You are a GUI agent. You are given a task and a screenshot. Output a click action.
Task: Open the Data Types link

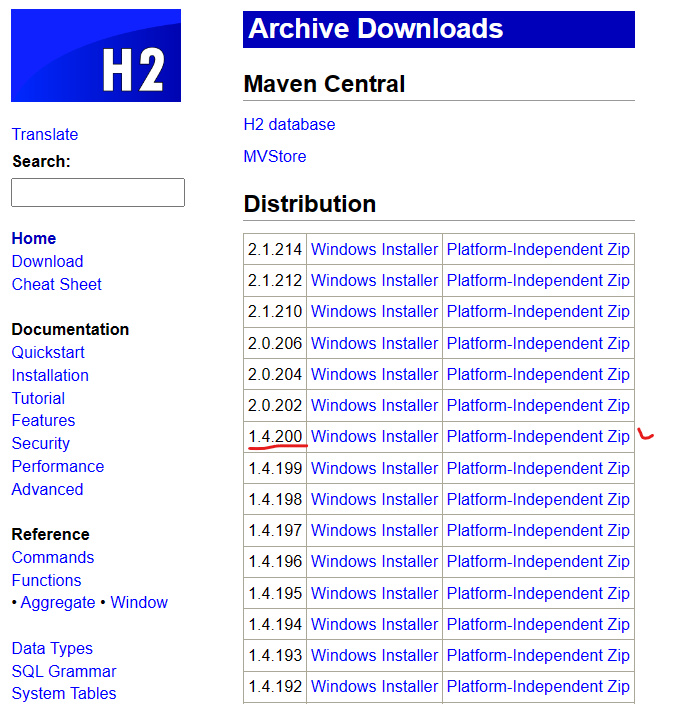click(52, 648)
